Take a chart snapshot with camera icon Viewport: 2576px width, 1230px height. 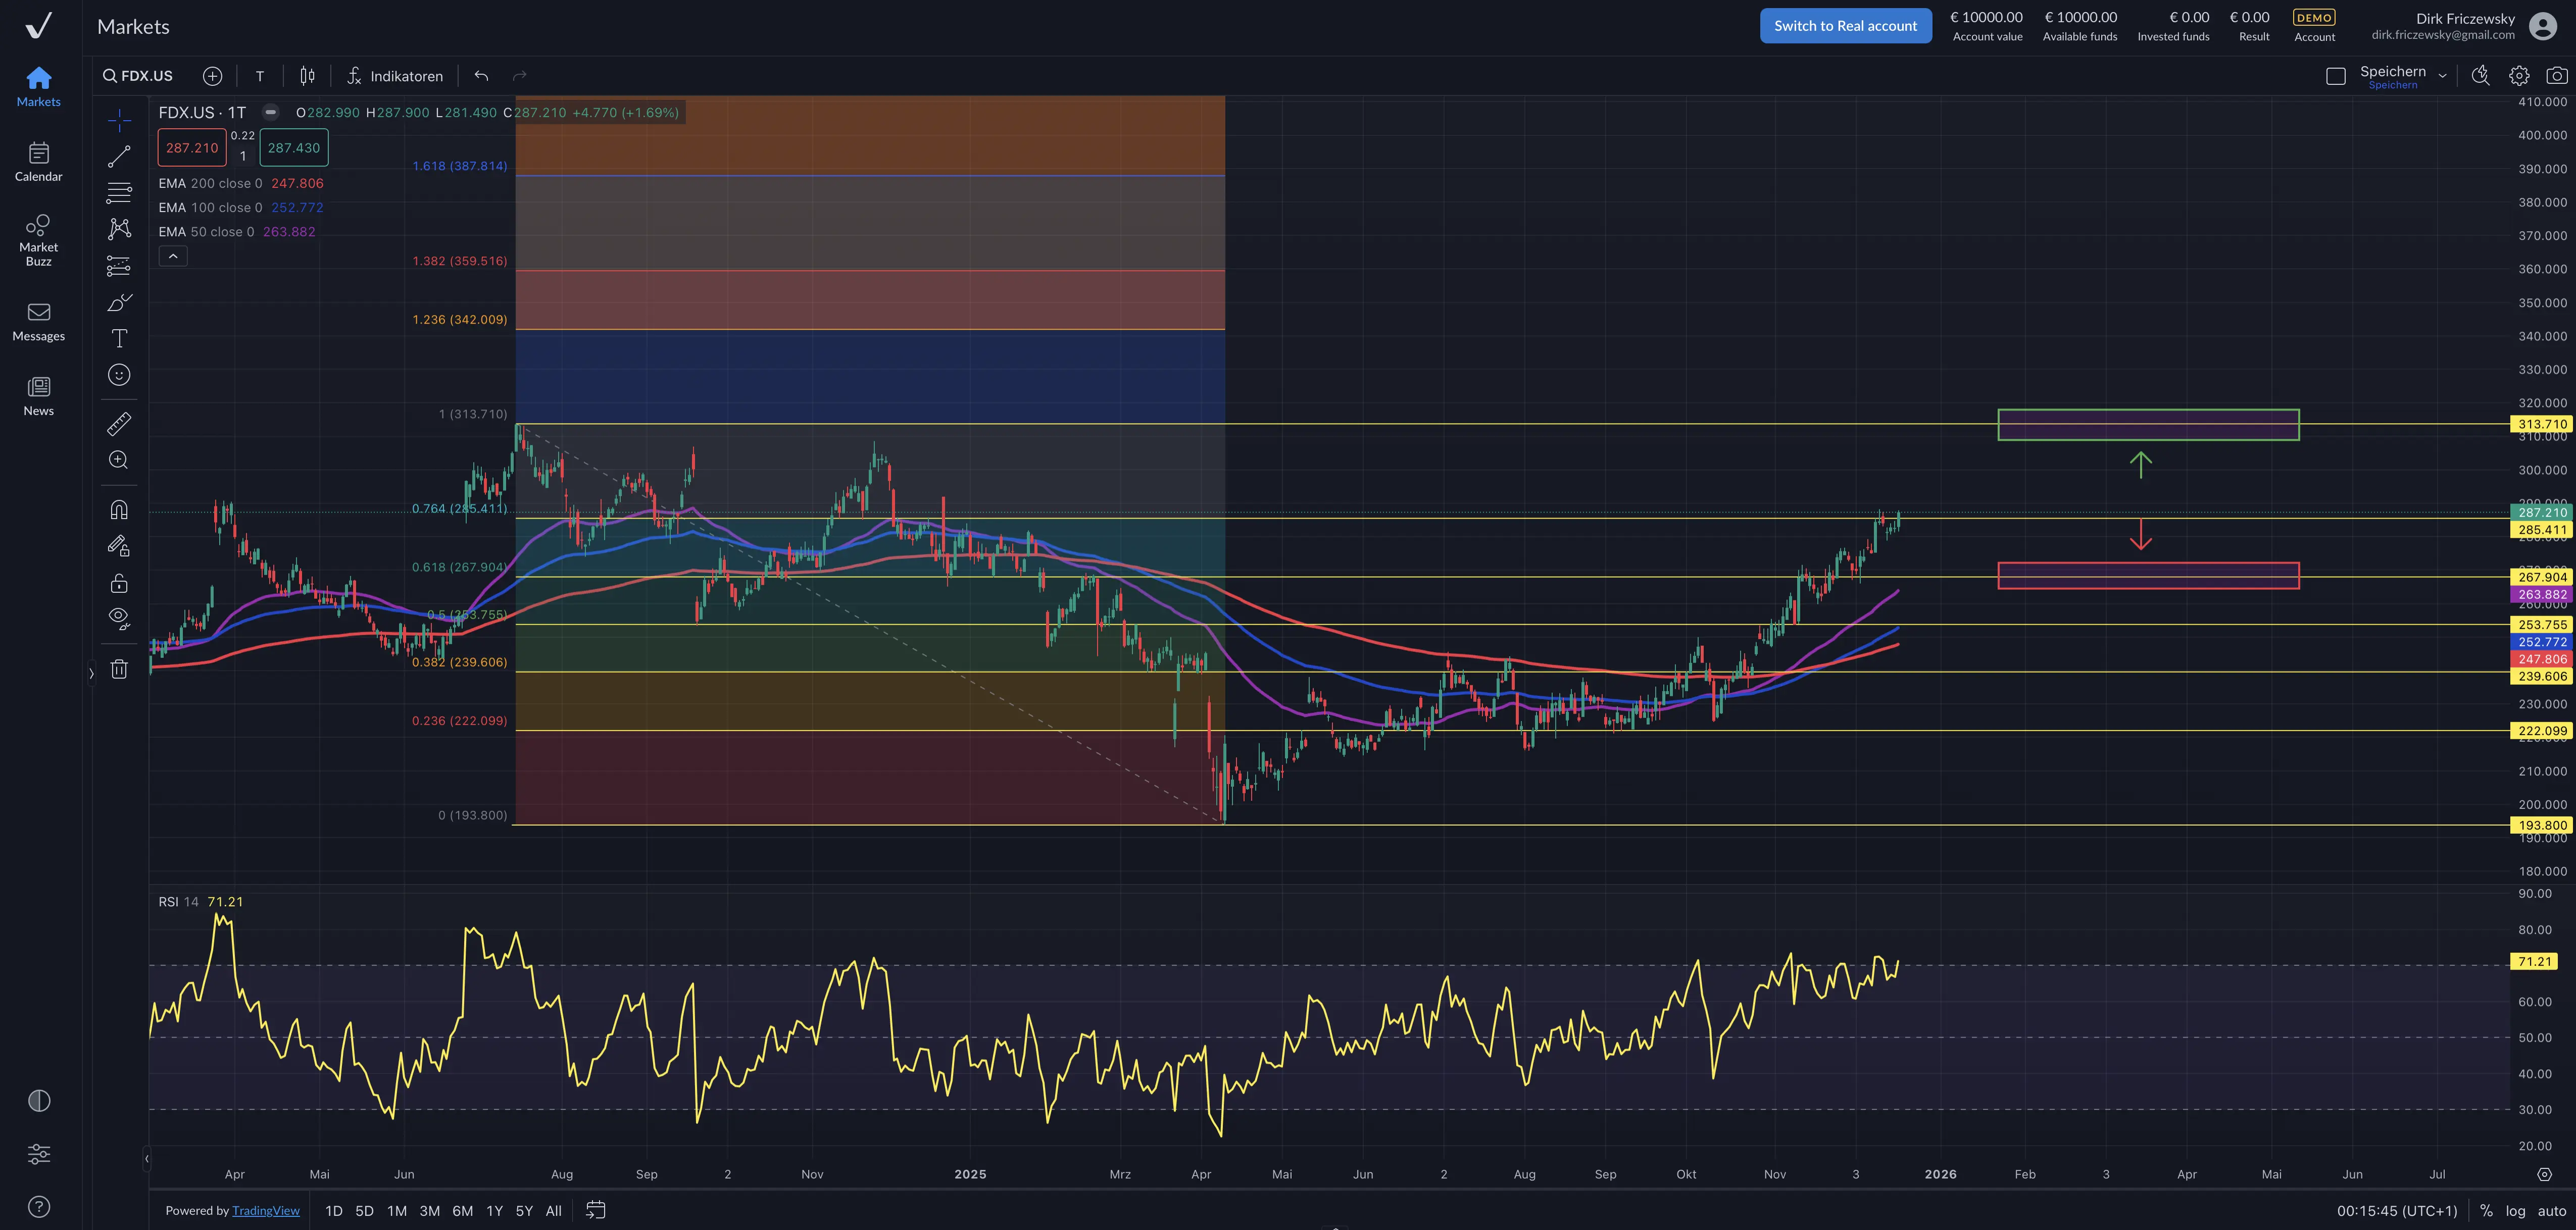point(2556,76)
